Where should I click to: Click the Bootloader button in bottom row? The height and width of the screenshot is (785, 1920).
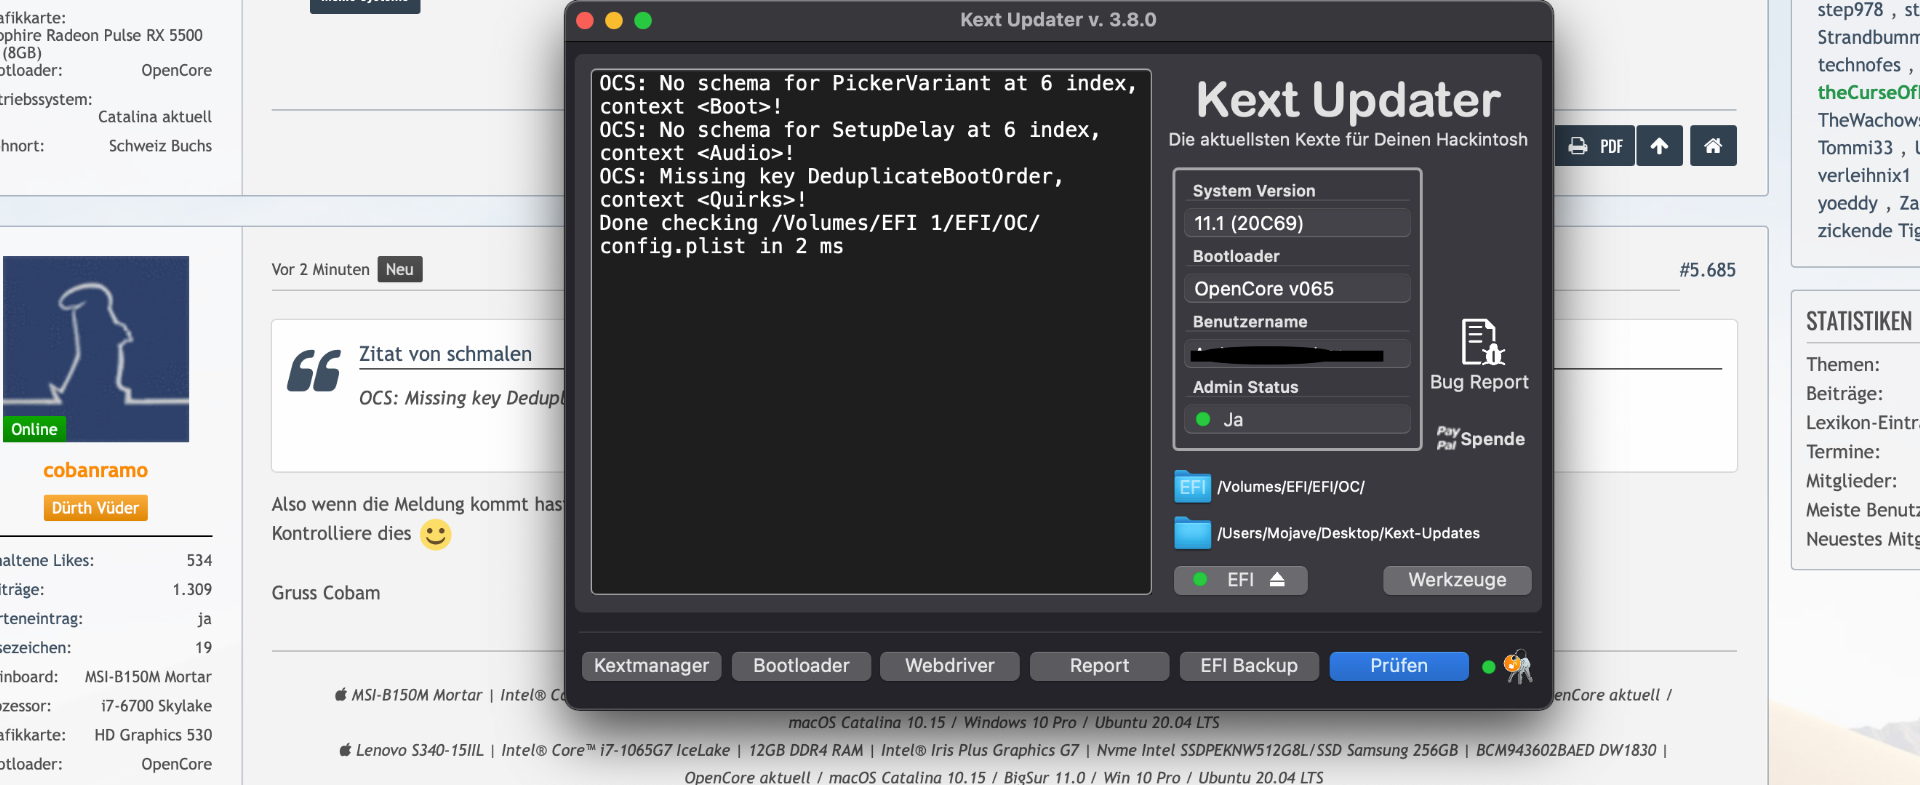point(801,666)
